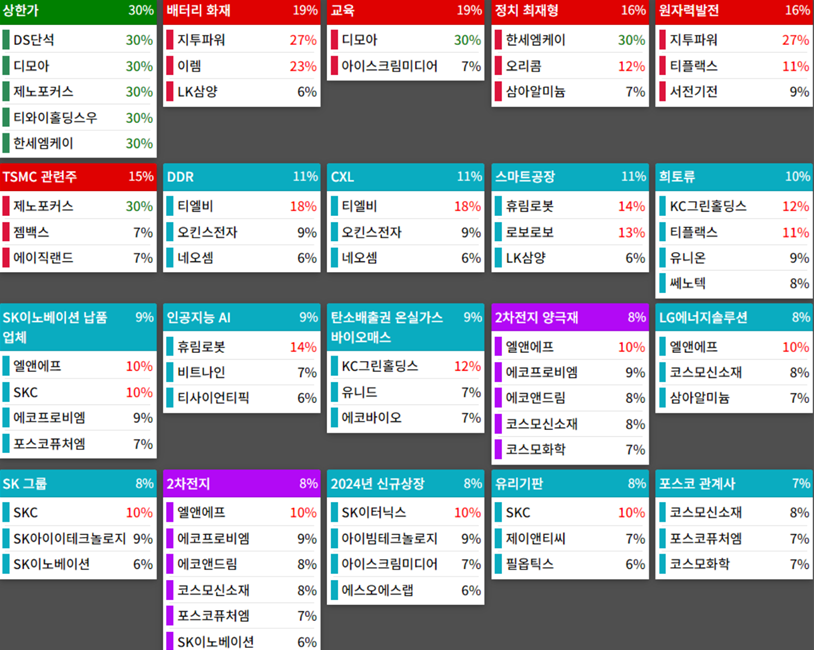Click 이렘 in the 배터리 화재 card
Viewport: 814px width, 650px height.
(x=242, y=66)
